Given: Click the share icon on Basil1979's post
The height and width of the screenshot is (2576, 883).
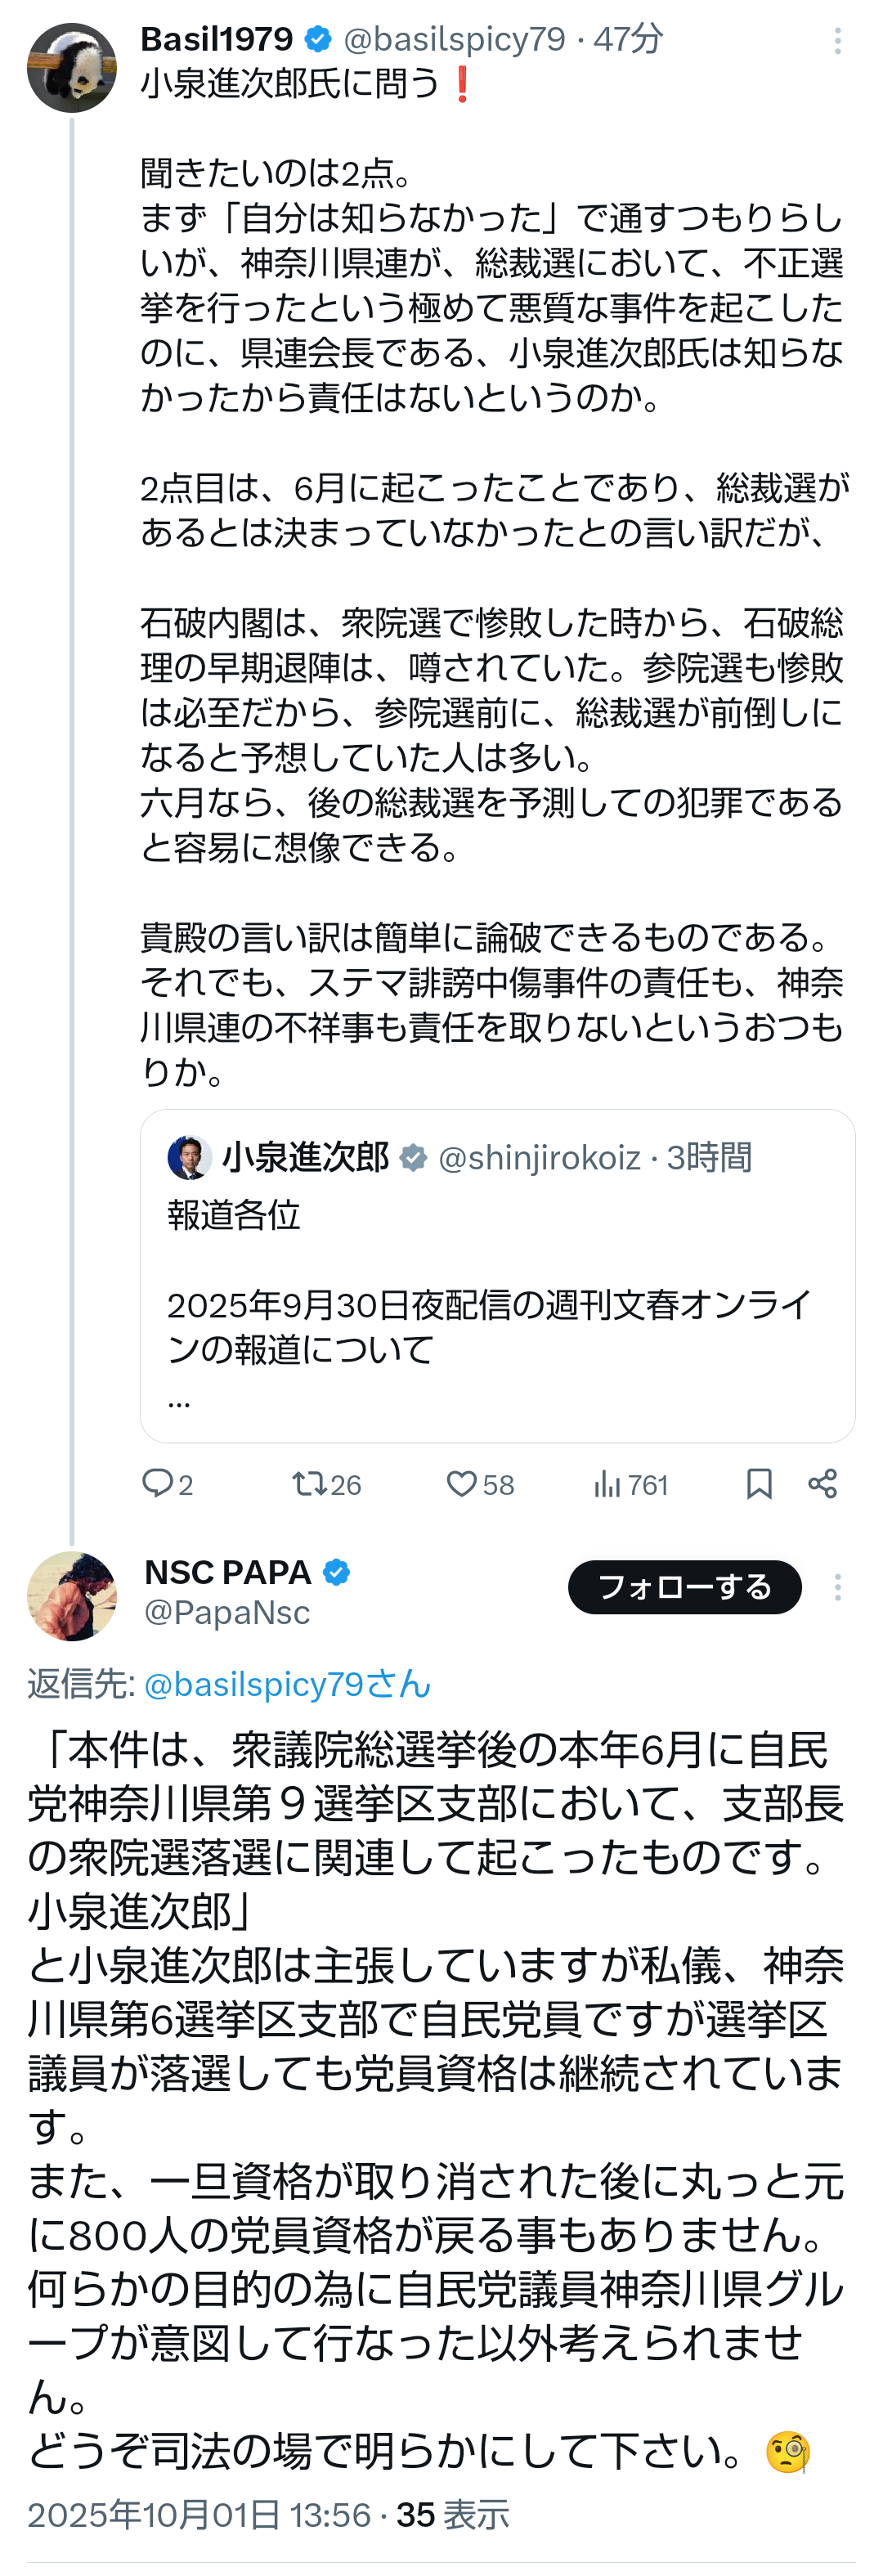Looking at the screenshot, I should (x=823, y=1484).
